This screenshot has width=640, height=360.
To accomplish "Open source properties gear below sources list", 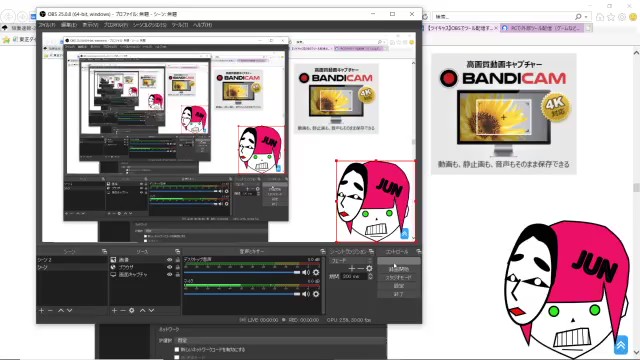I will 131,311.
